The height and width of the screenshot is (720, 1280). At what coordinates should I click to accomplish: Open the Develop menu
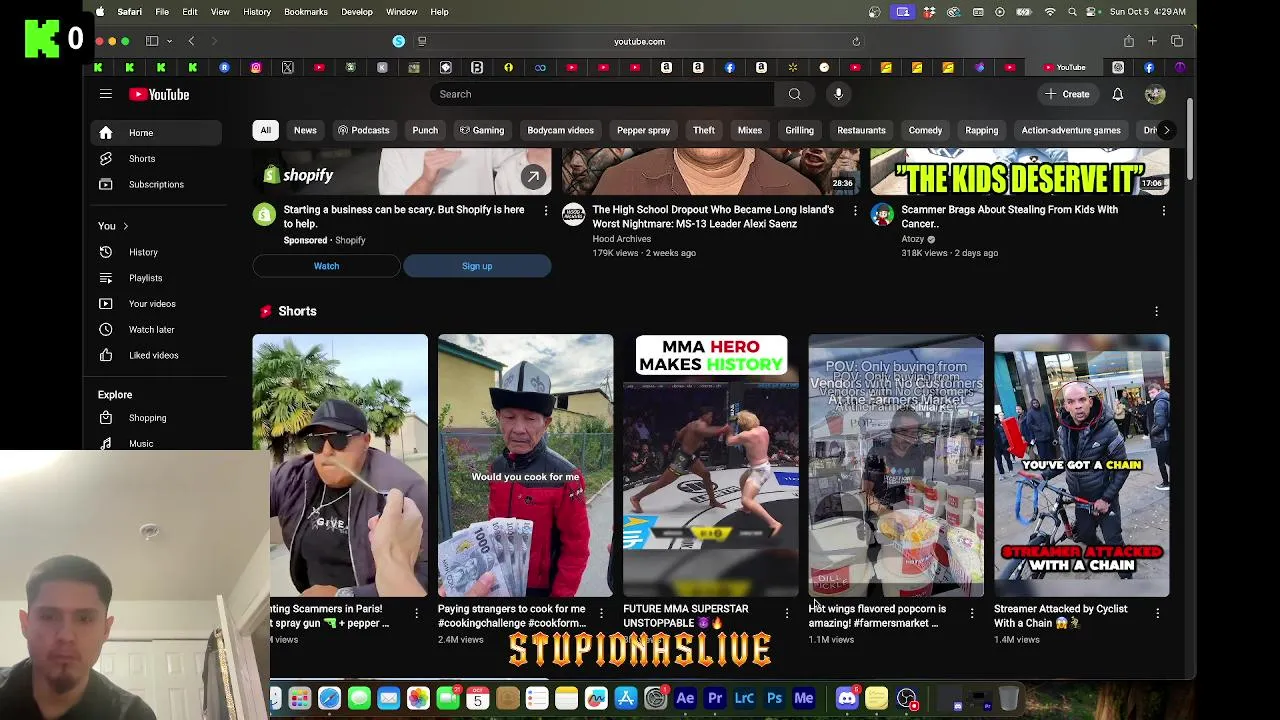[356, 12]
